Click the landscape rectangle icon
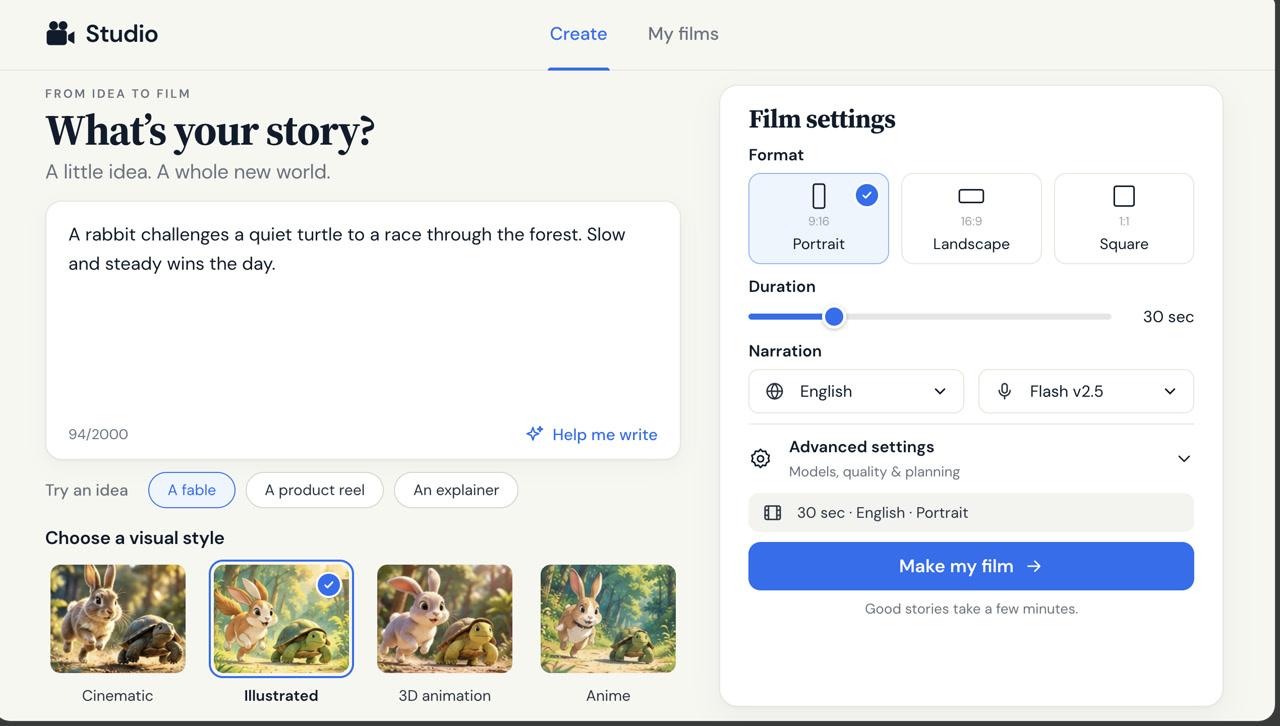The width and height of the screenshot is (1280, 726). point(971,196)
